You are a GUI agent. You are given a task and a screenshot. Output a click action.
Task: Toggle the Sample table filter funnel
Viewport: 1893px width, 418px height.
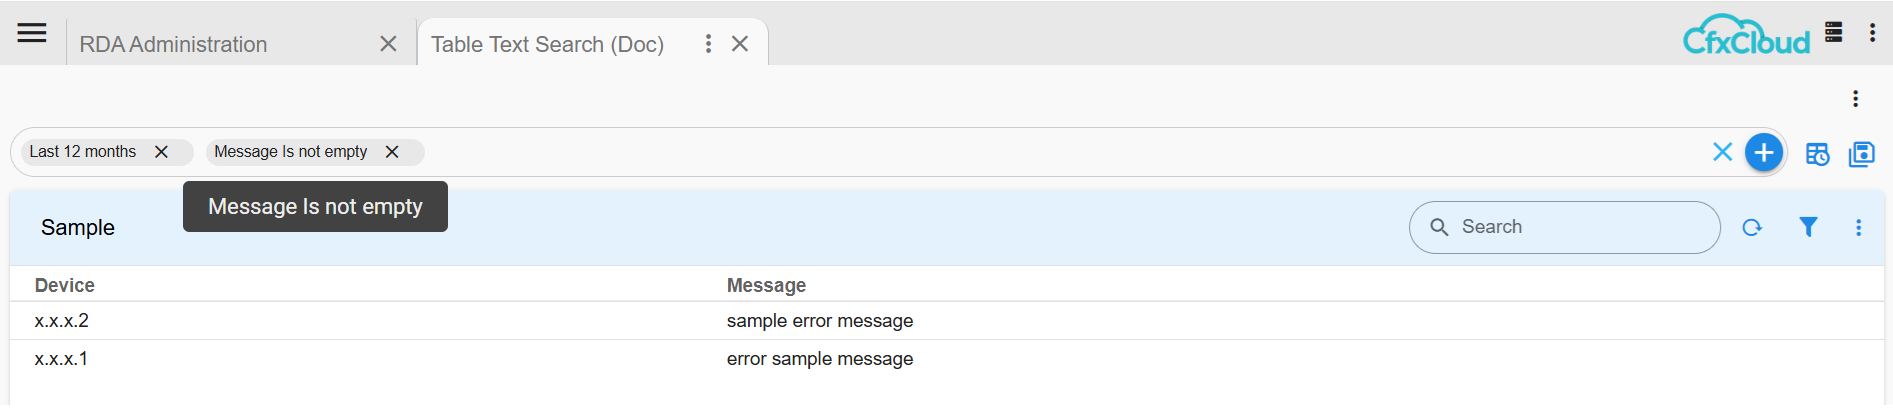[1808, 227]
